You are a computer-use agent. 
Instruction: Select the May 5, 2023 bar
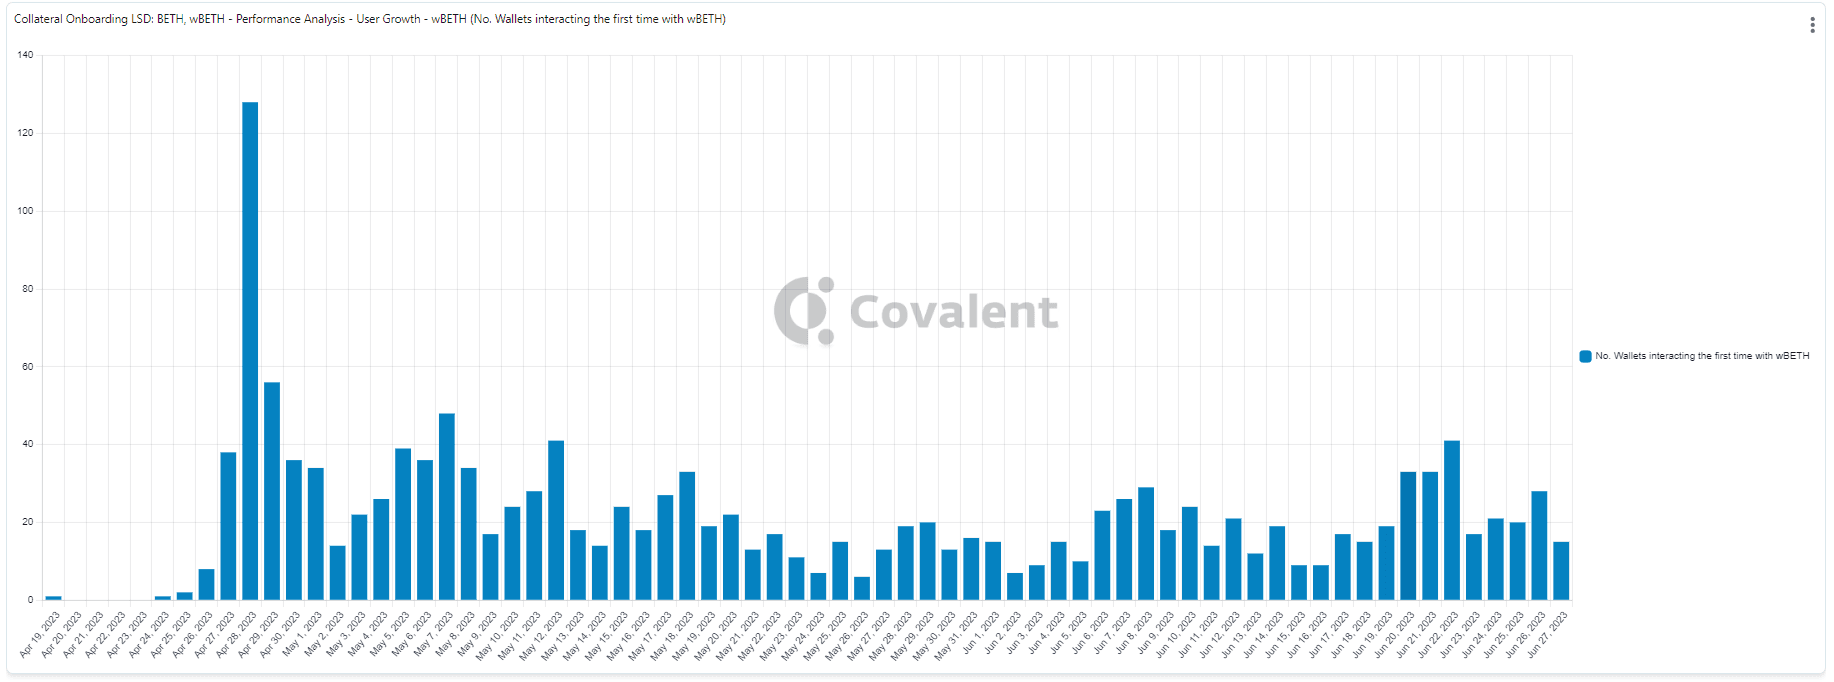[x=403, y=524]
